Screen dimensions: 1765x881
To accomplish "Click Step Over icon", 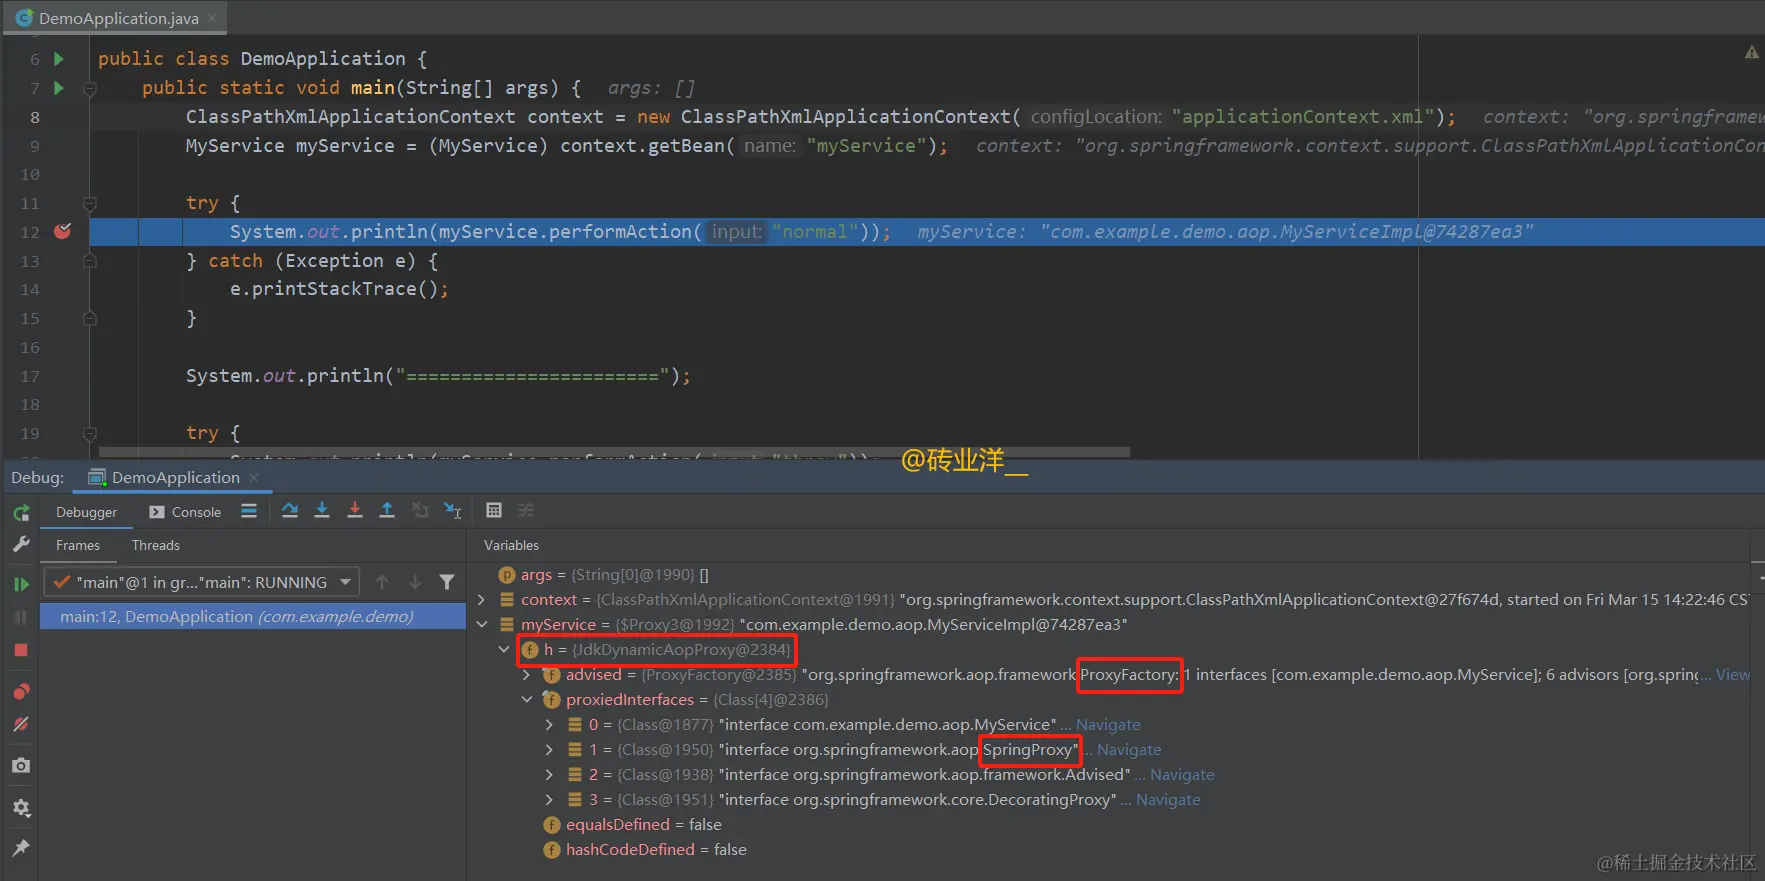I will (290, 511).
